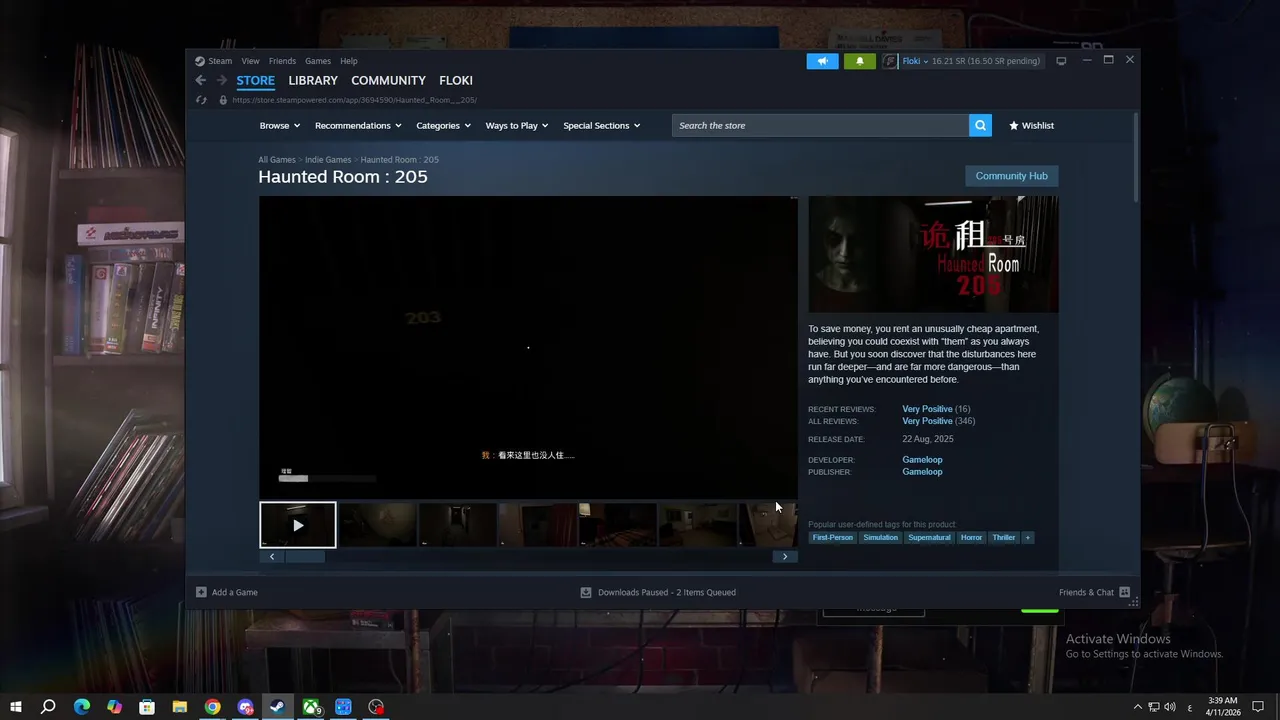This screenshot has height=720, width=1280.
Task: Reload the store page
Action: click(201, 100)
